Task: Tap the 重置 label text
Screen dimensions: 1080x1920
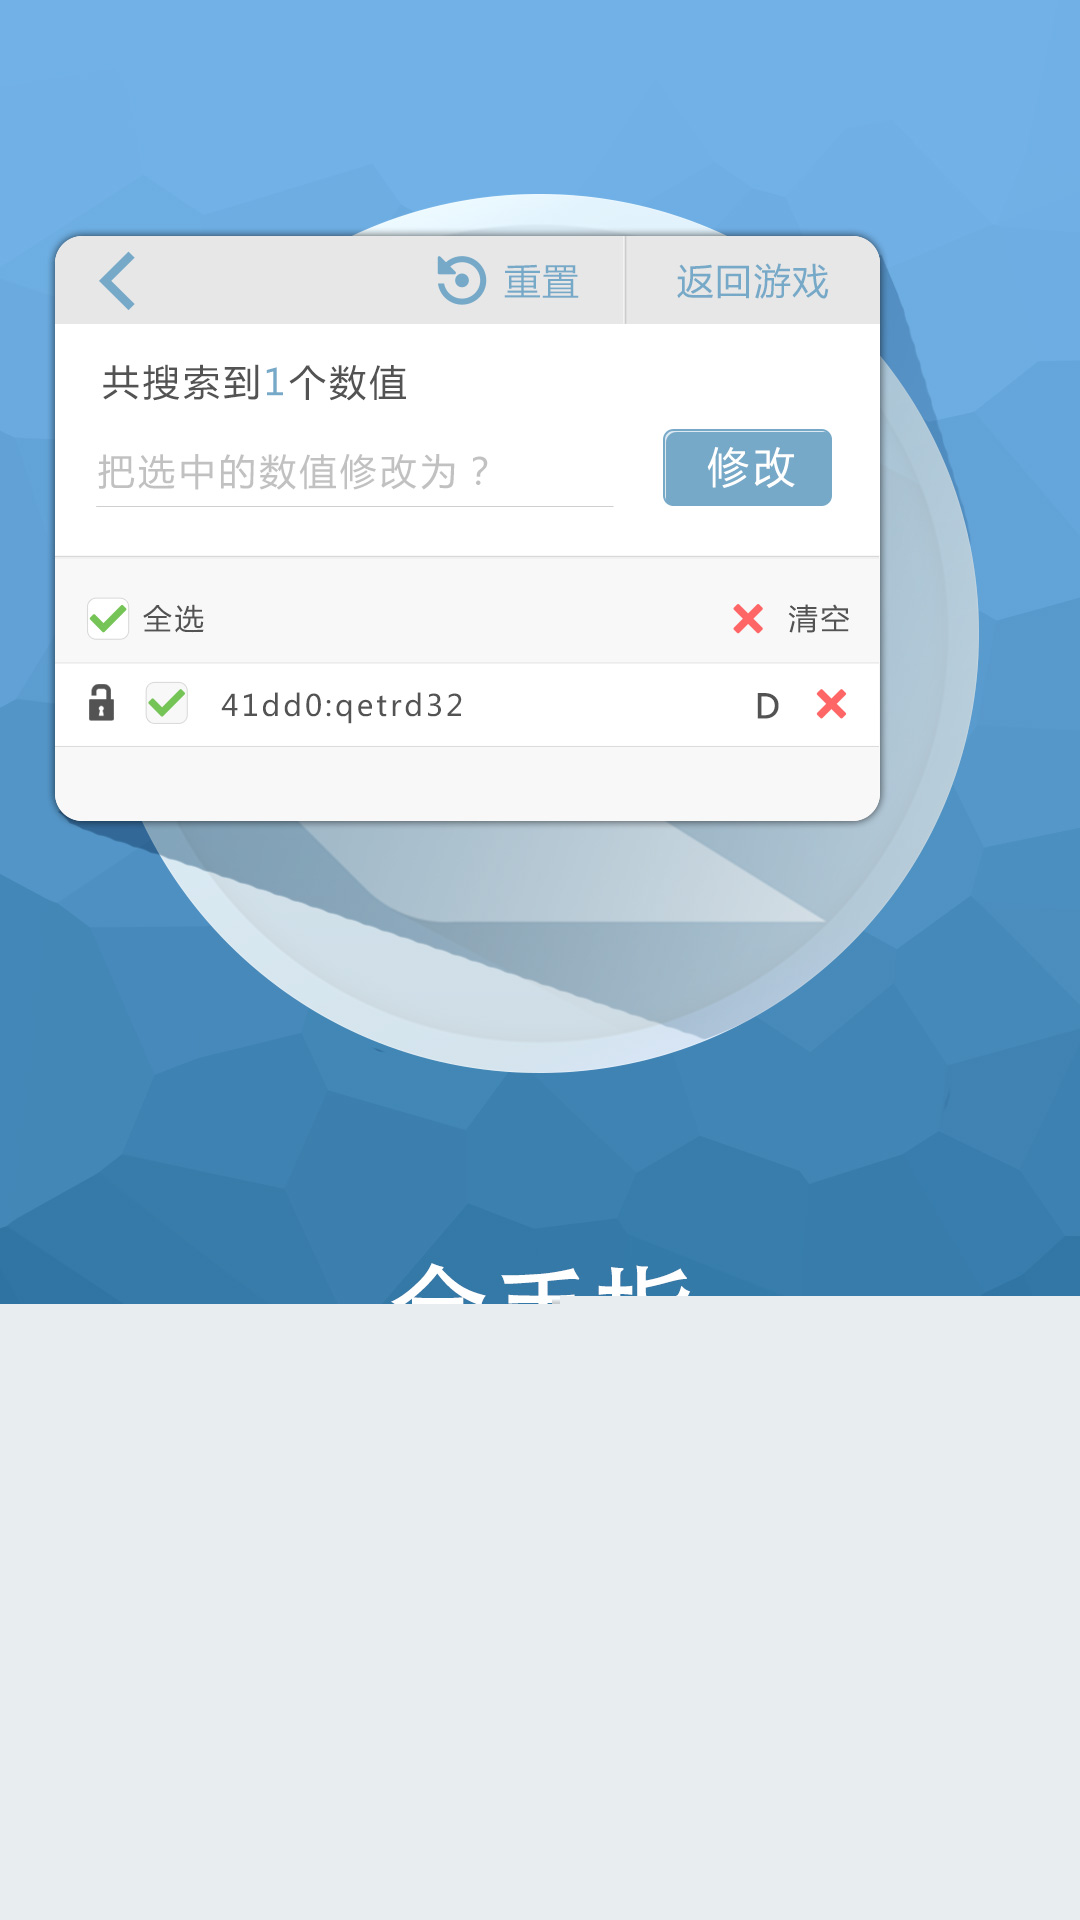Action: 541,283
